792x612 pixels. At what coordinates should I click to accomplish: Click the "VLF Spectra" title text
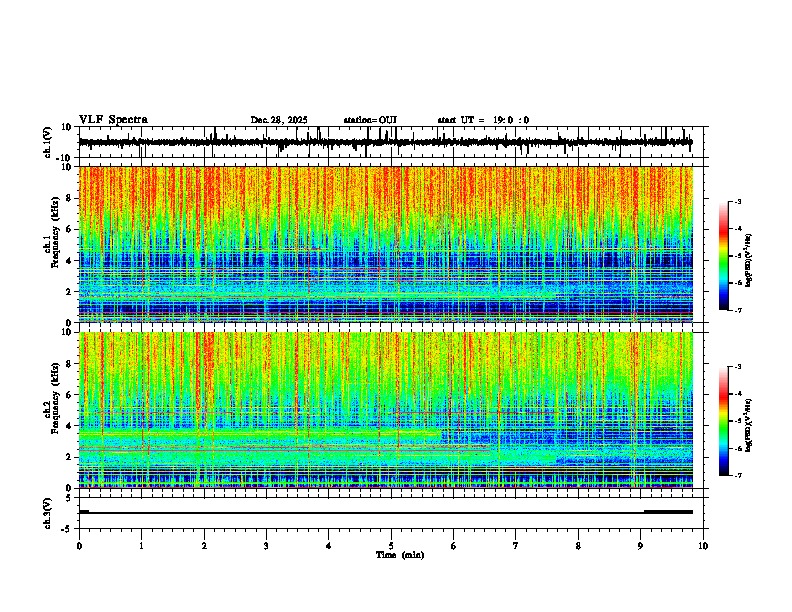pos(113,120)
